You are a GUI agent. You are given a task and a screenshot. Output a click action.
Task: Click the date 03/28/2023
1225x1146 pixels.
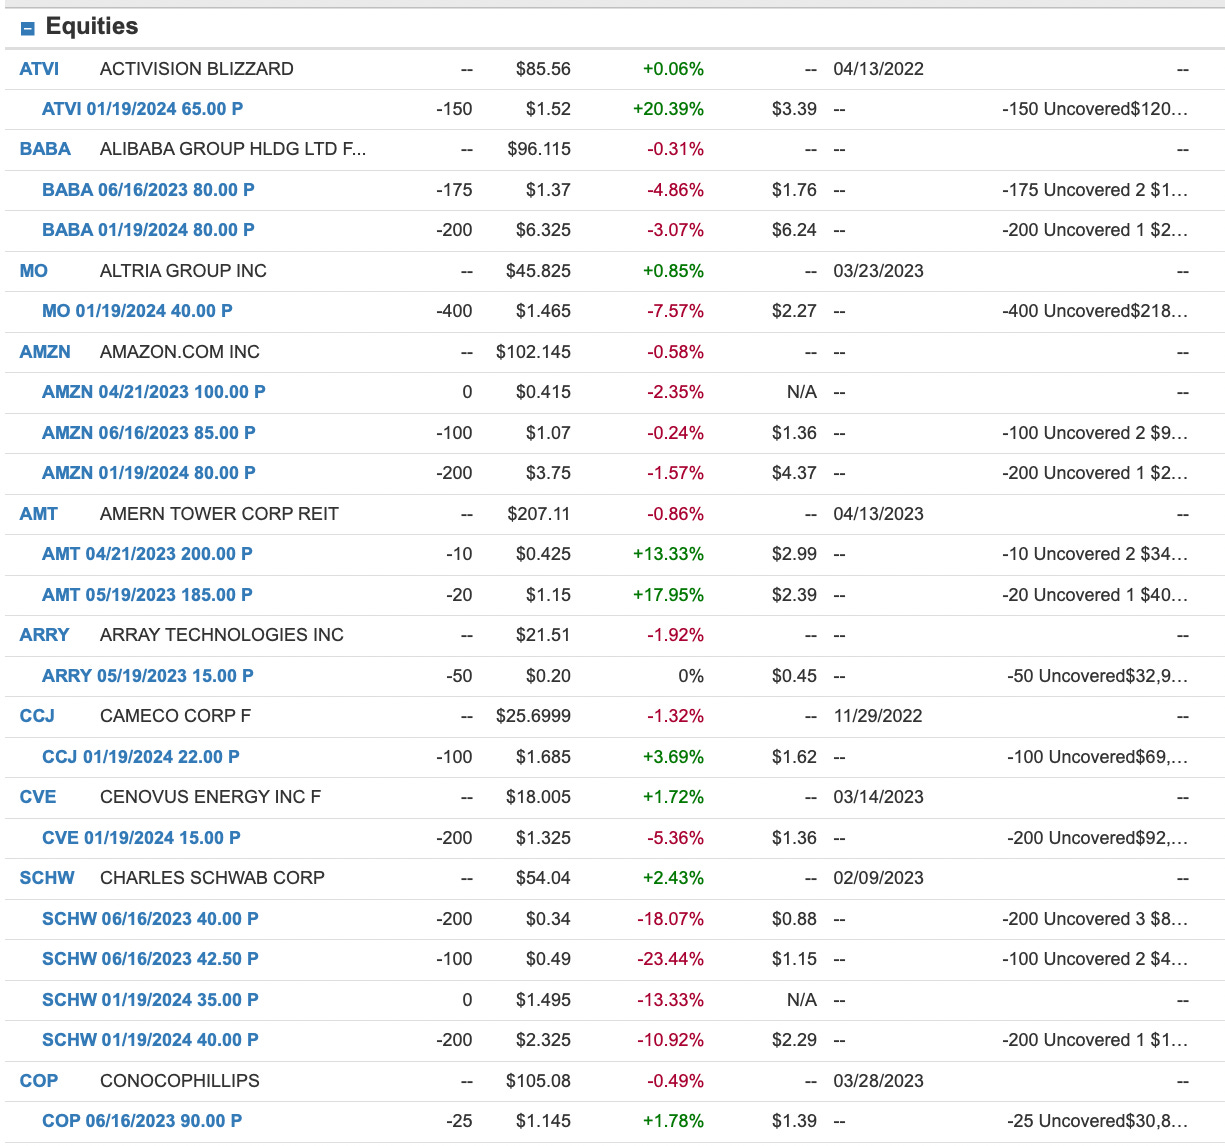click(x=878, y=1081)
